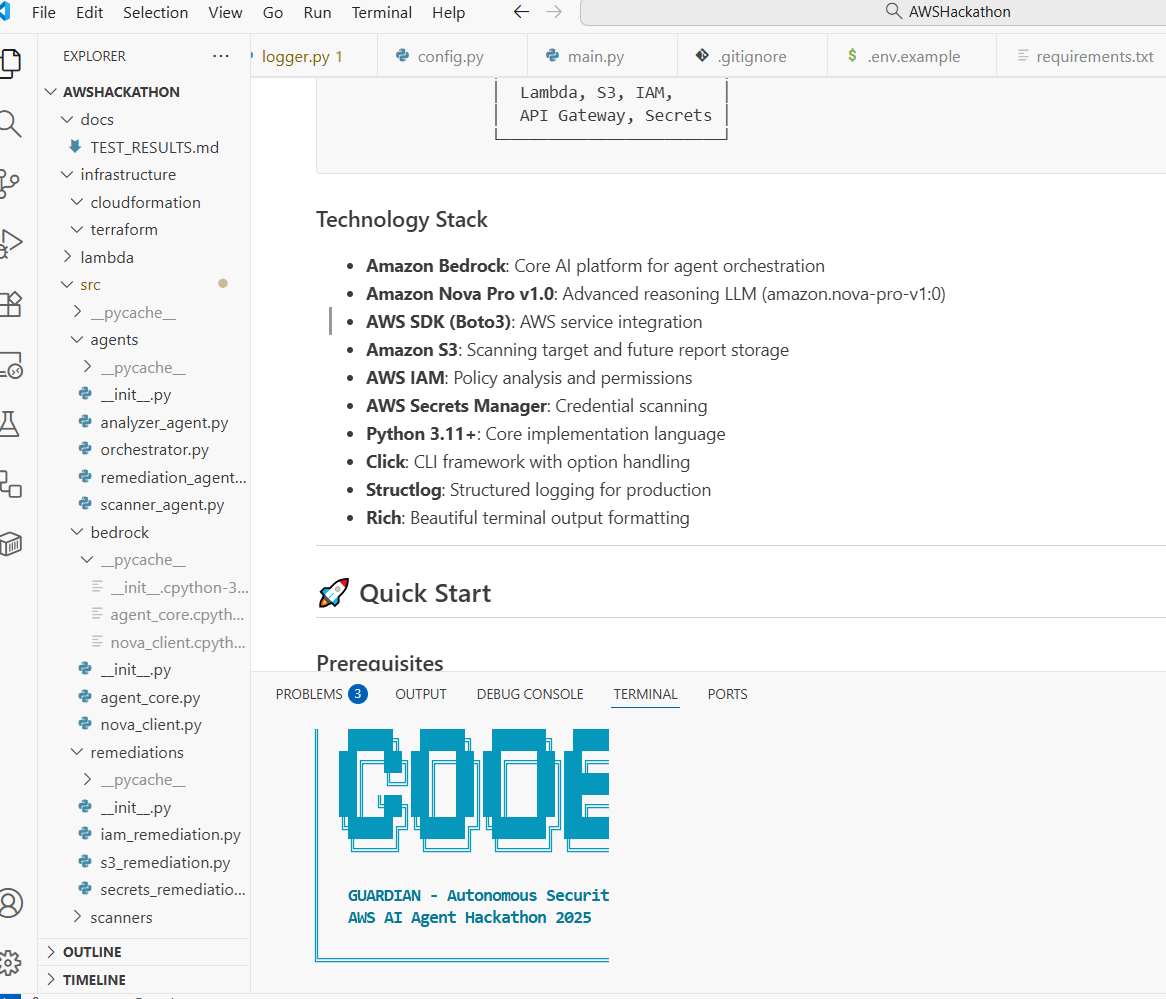
Task: Open Run and Debug view
Action: 10,243
